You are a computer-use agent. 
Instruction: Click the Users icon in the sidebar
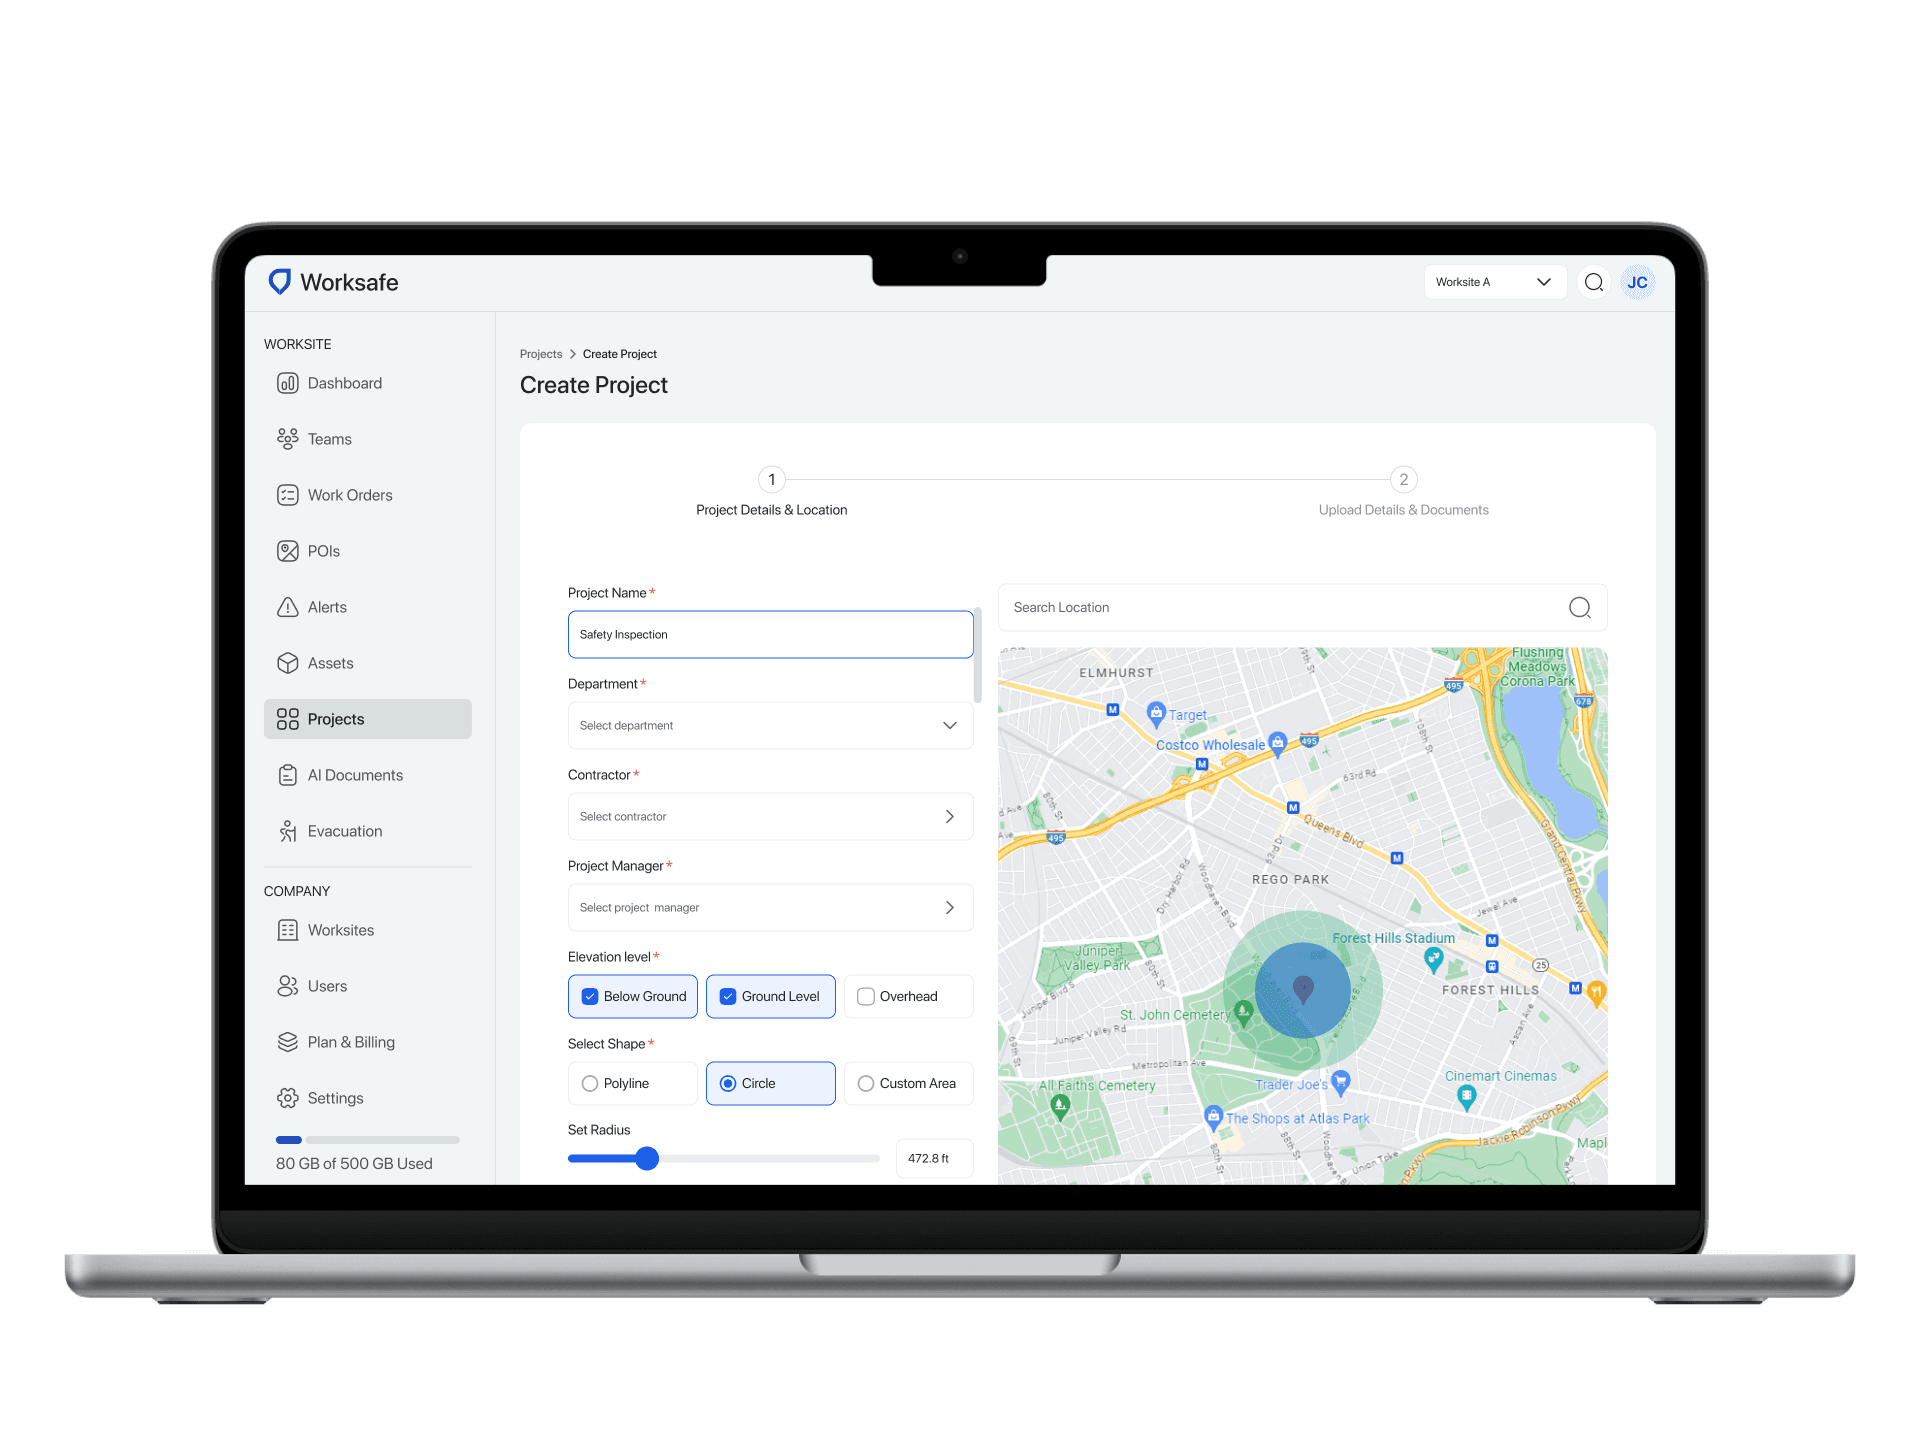288,986
